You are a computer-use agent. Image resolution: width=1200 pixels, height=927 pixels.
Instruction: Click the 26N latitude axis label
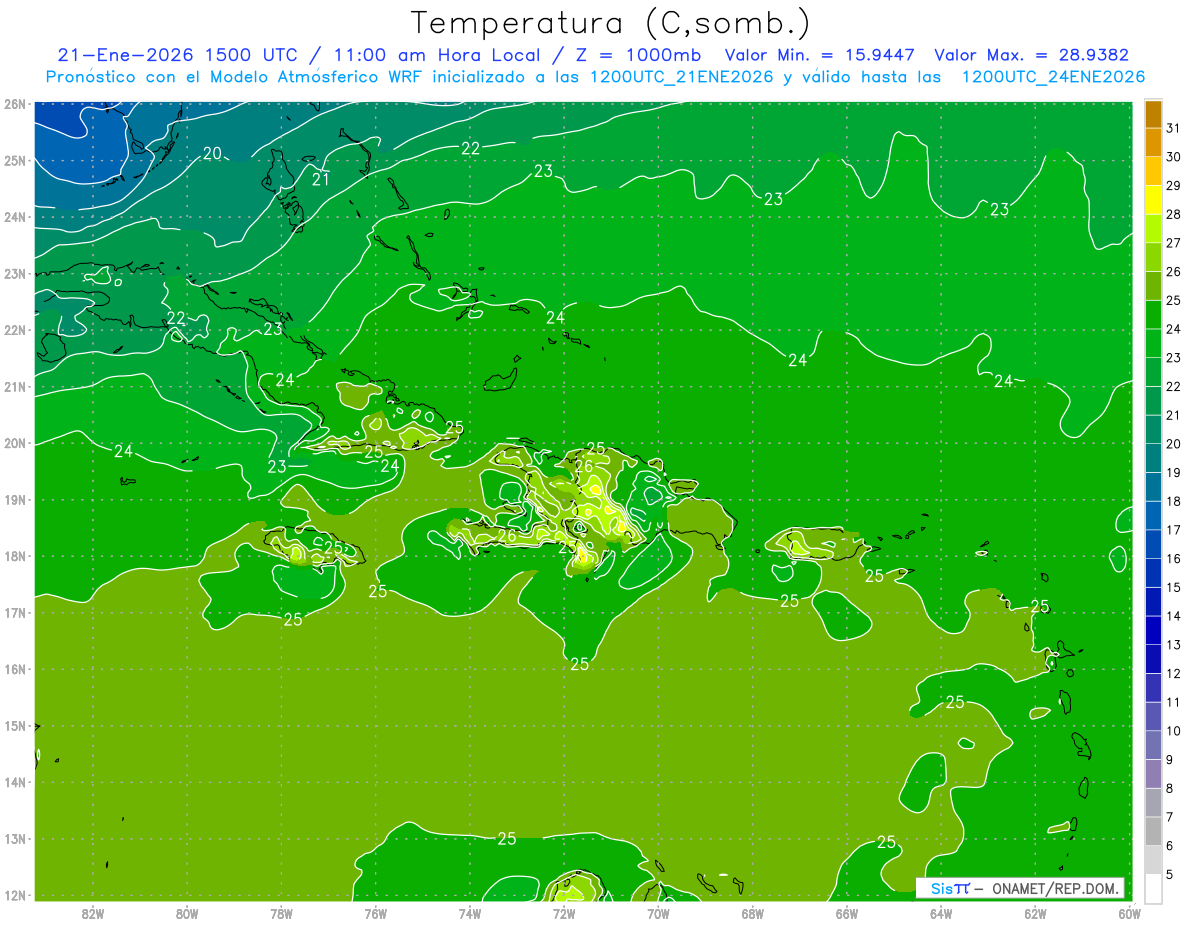pos(14,104)
